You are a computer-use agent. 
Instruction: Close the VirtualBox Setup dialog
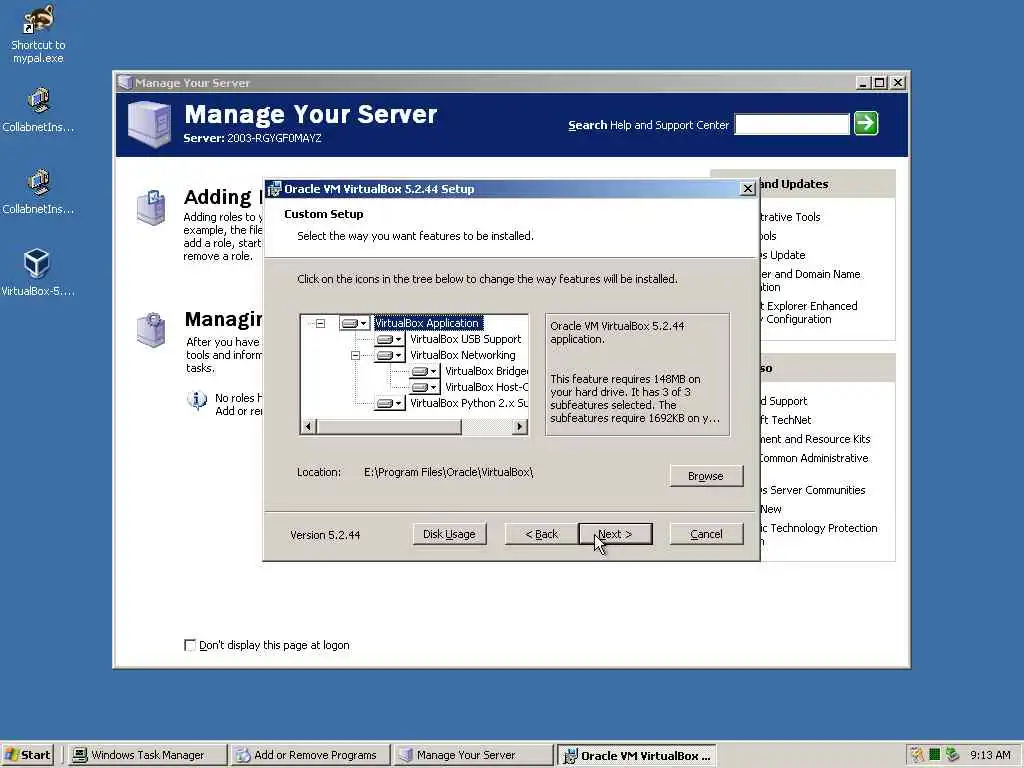pos(748,189)
